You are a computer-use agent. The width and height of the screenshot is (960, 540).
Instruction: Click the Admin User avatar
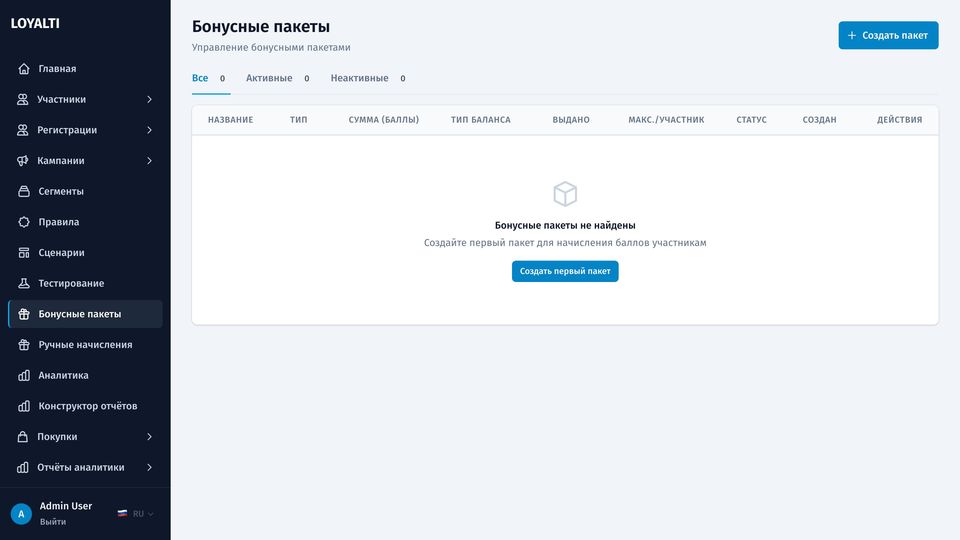point(21,514)
